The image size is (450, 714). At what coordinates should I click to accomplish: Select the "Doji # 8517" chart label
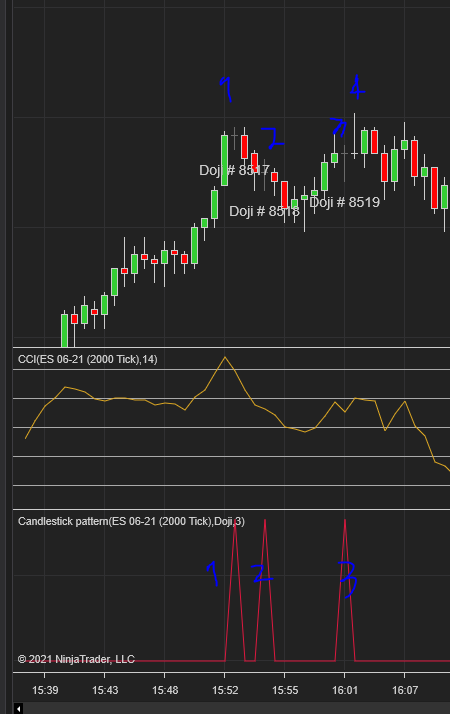tap(234, 170)
